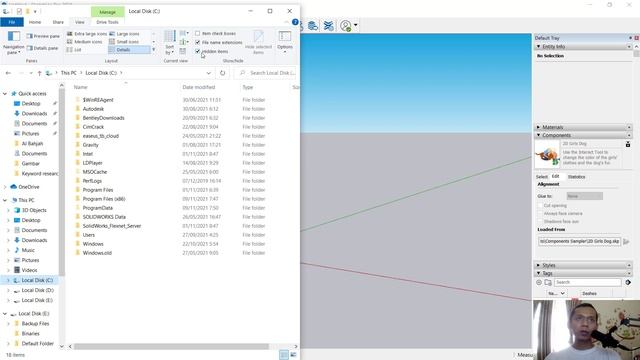Select the Details layout option

click(x=129, y=50)
